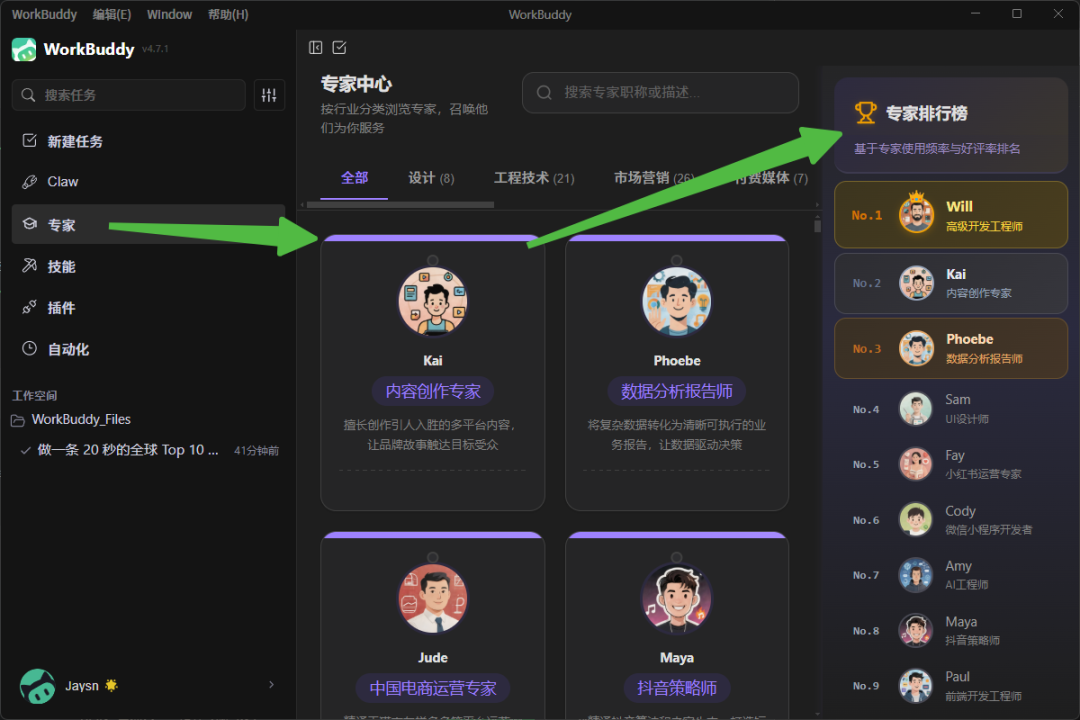This screenshot has width=1080, height=720.
Task: Collapse the sidebar with the panel icon
Action: [x=315, y=47]
